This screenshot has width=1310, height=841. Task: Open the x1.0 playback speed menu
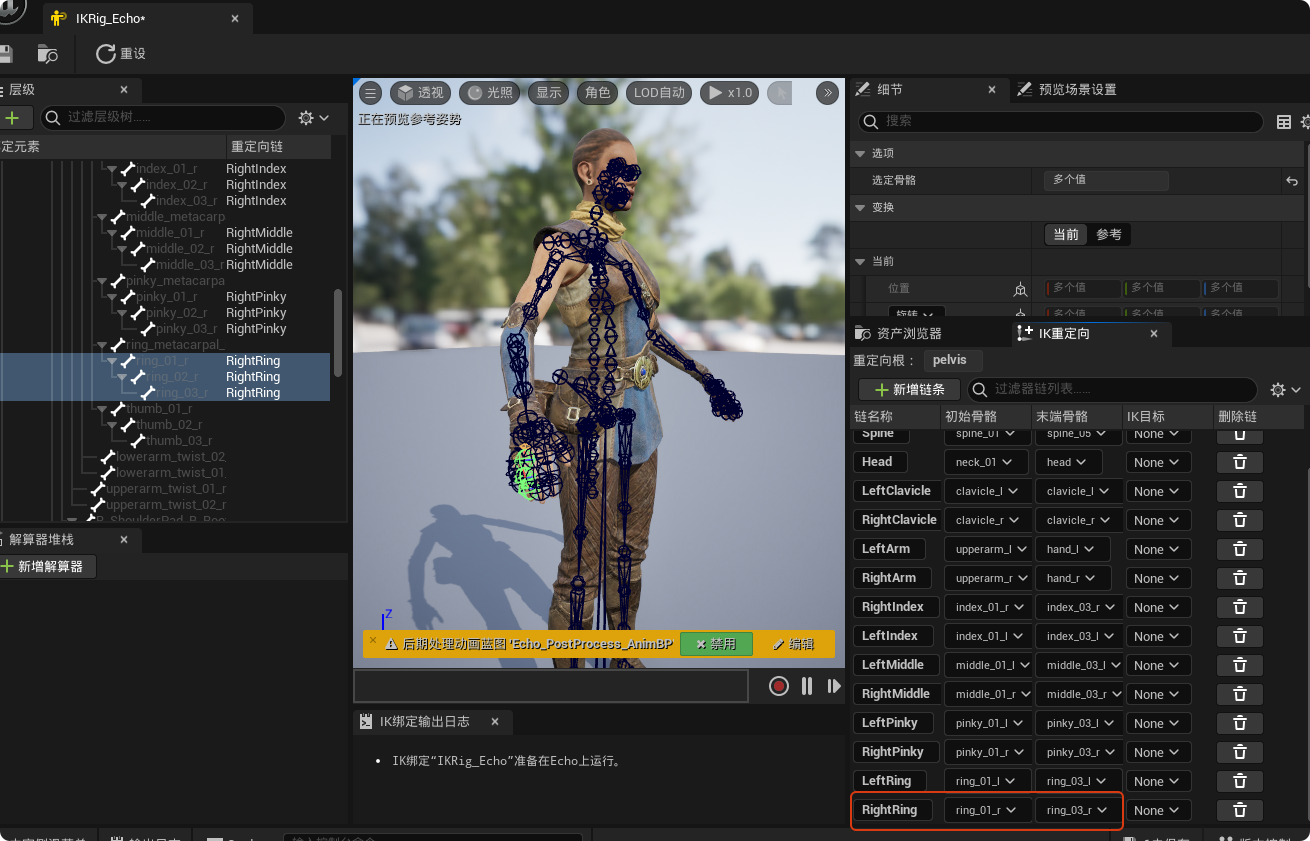click(730, 93)
